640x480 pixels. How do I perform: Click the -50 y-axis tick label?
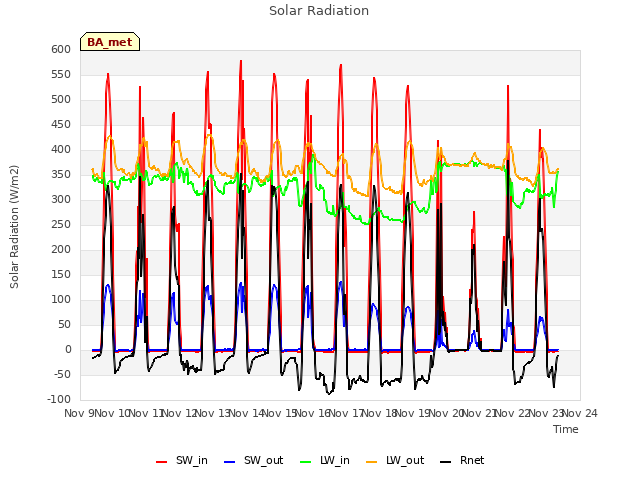tap(62, 374)
